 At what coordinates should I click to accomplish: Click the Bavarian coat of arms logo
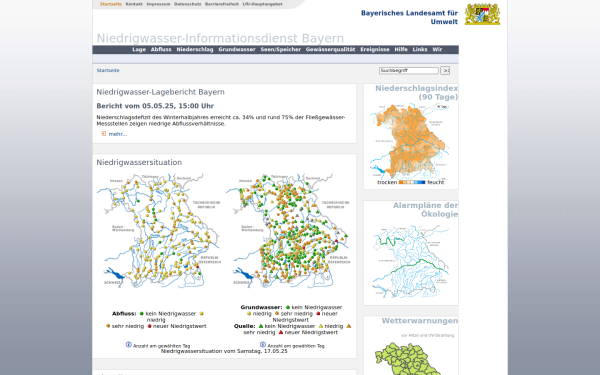click(x=482, y=14)
